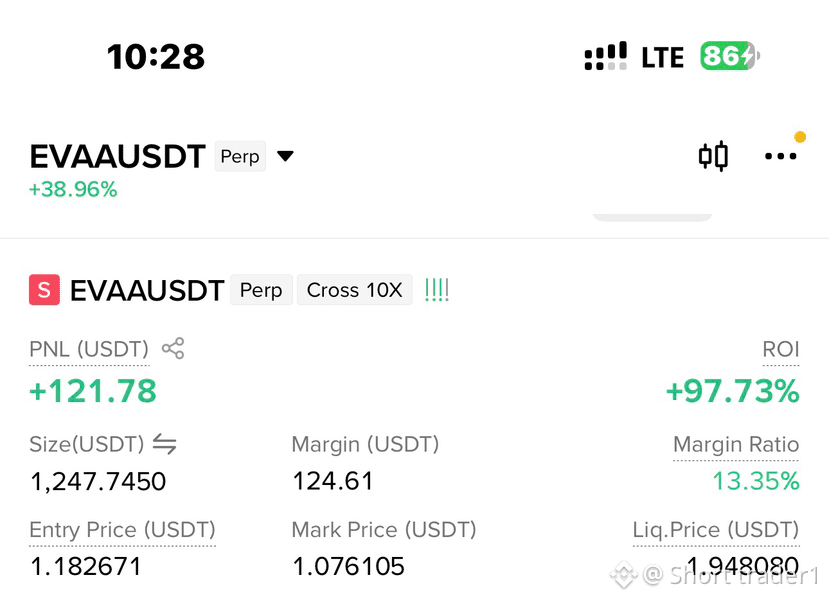Tap the Margin Ratio label
This screenshot has width=829, height=600.
pos(736,445)
